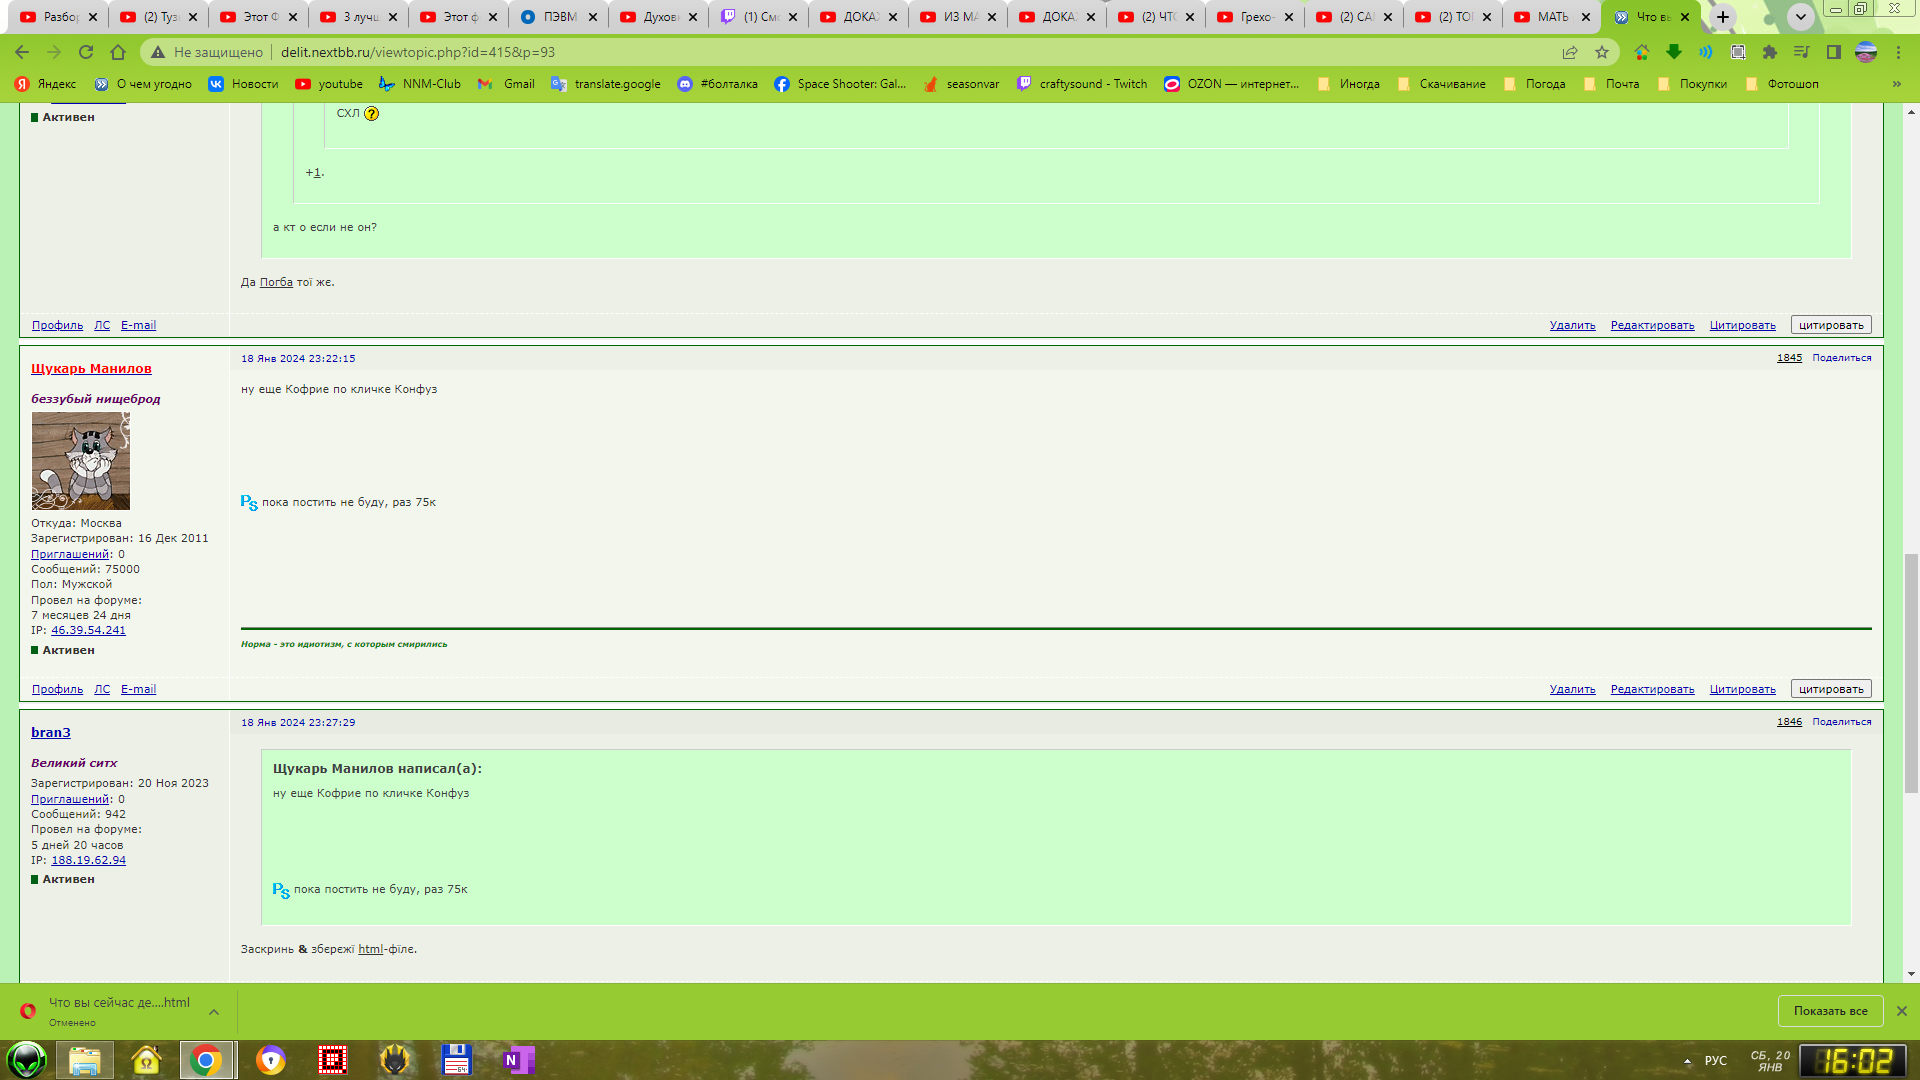Click цитировать button in Щукарь Манилов's post

(x=1831, y=689)
